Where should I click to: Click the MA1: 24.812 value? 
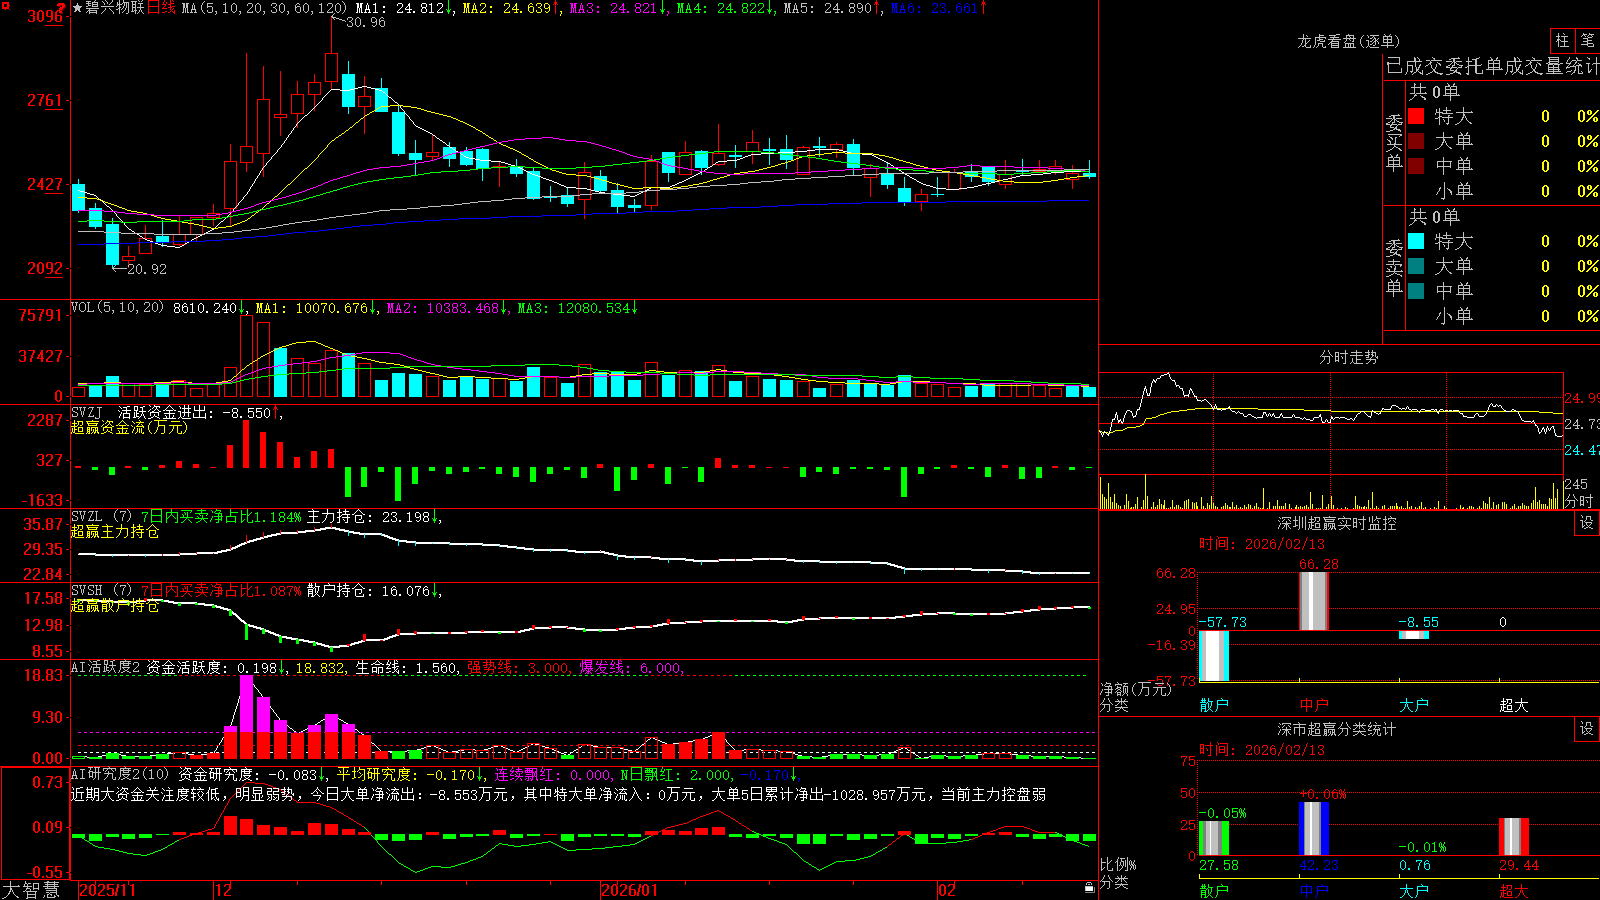[x=404, y=8]
